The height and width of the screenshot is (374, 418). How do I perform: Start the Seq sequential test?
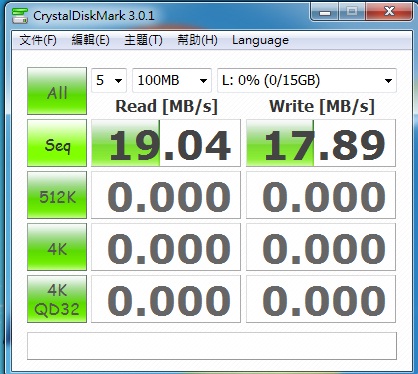coord(57,143)
